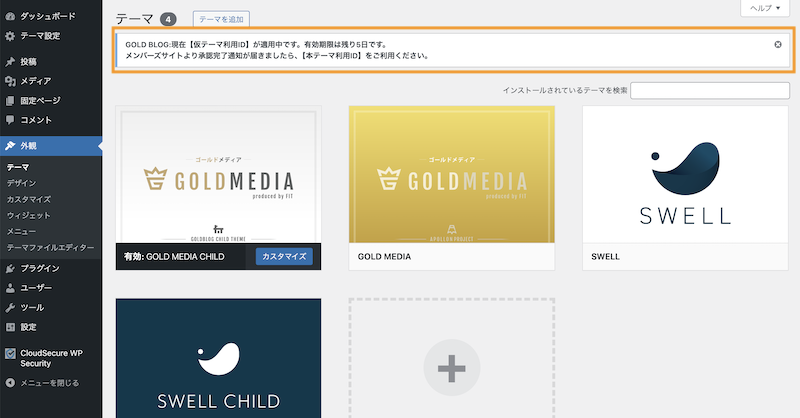The image size is (800, 418).
Task: Select the gold GOLD MEDIA theme thumbnail
Action: pyautogui.click(x=452, y=175)
